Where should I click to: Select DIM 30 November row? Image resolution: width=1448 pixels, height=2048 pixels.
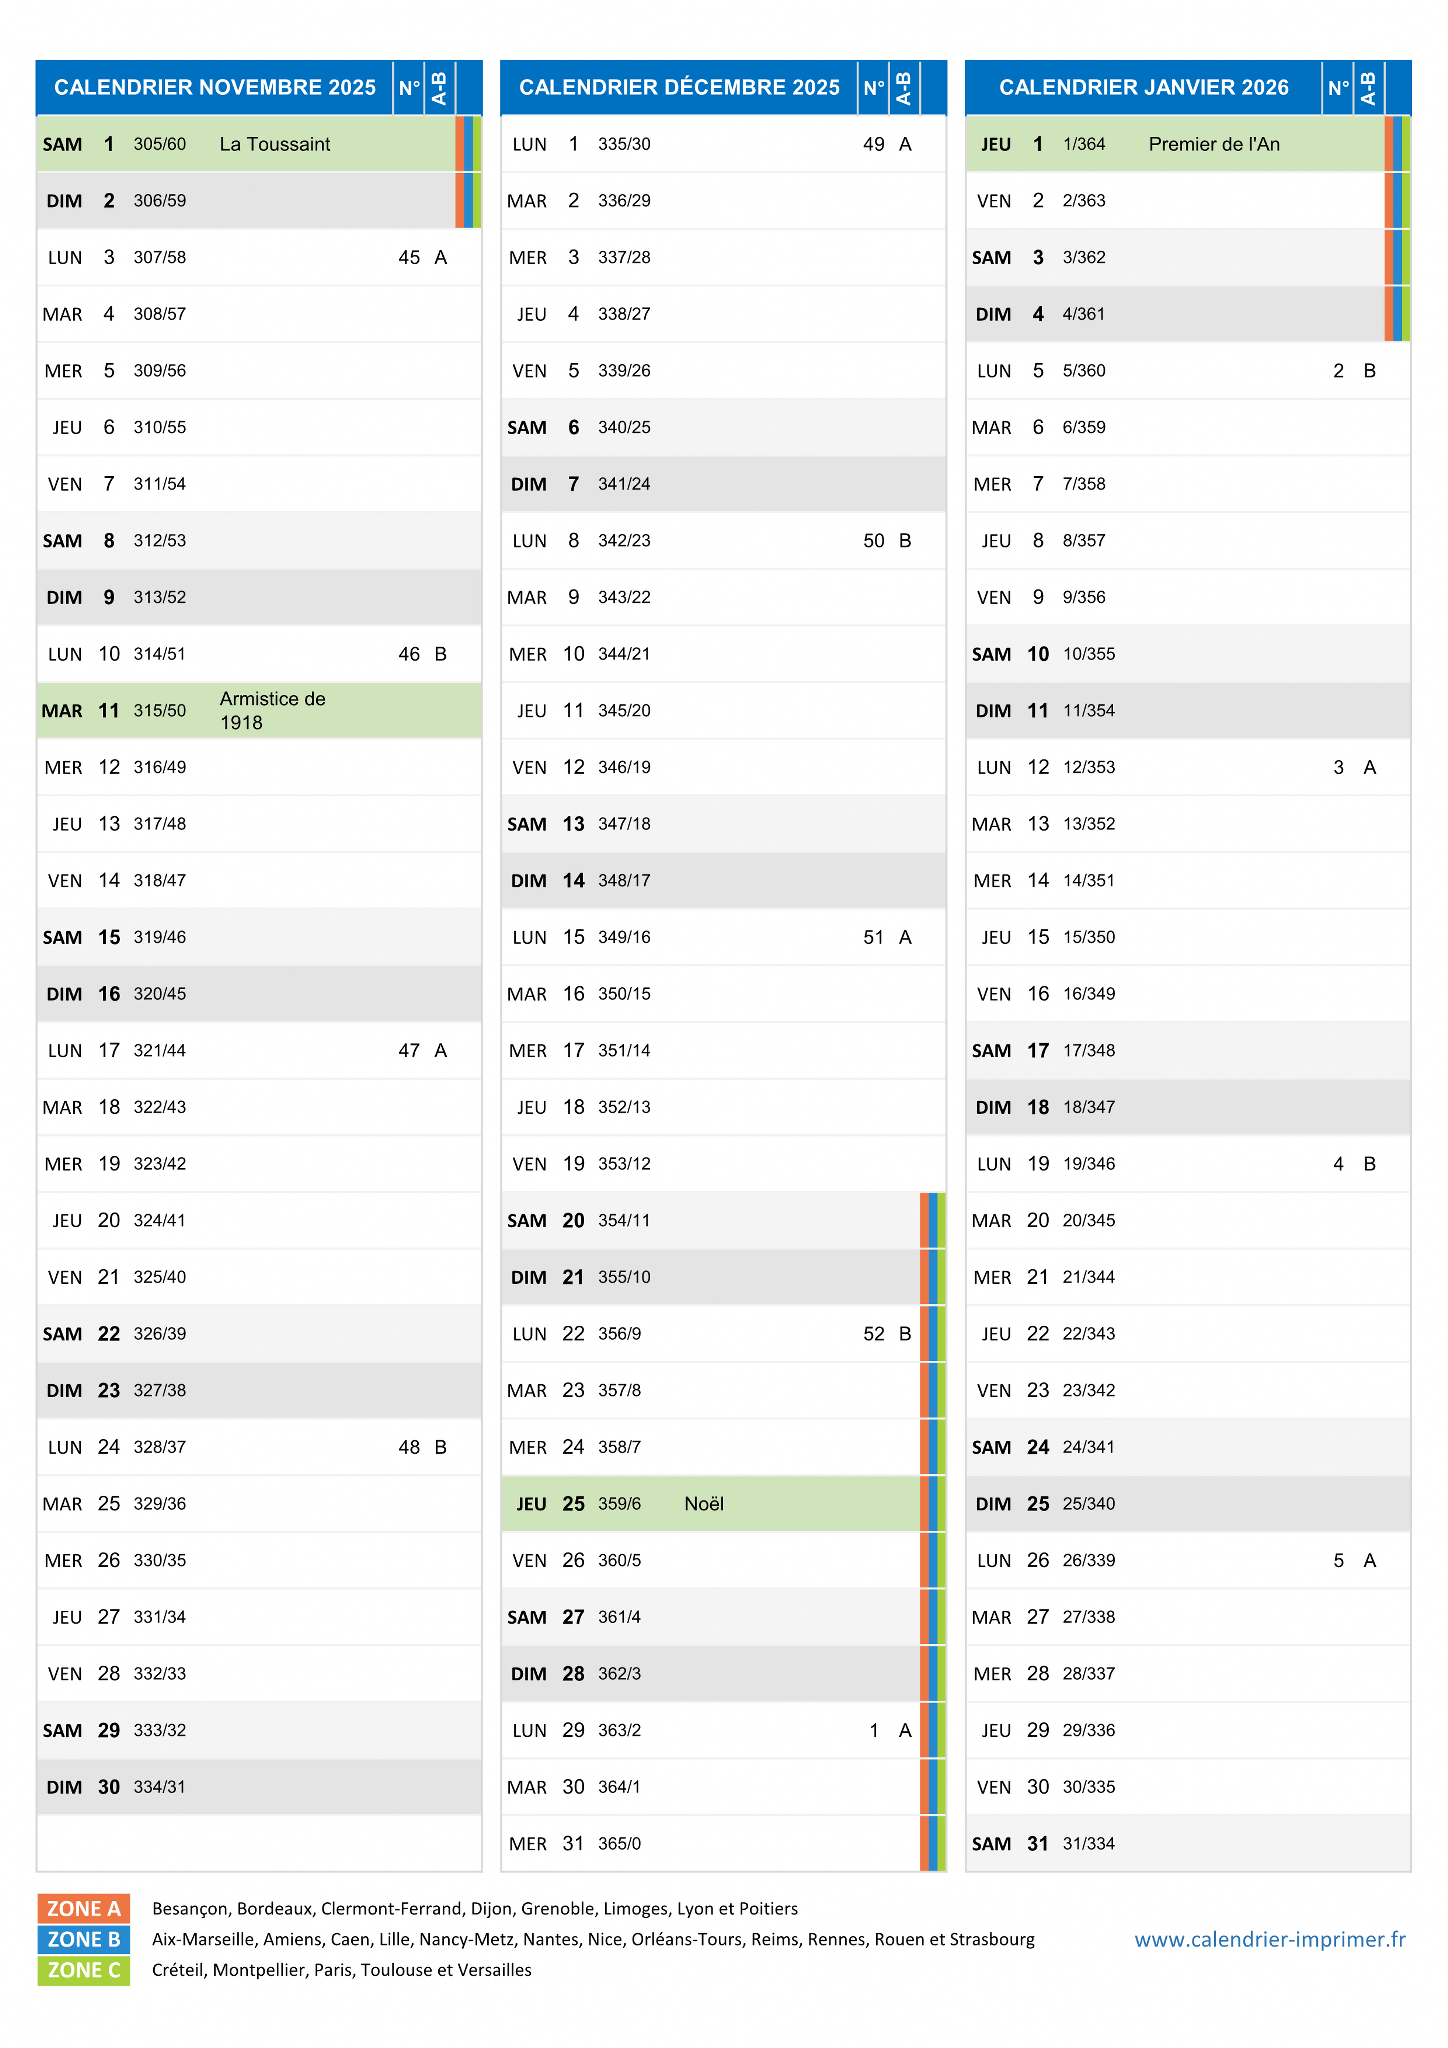(x=259, y=1787)
